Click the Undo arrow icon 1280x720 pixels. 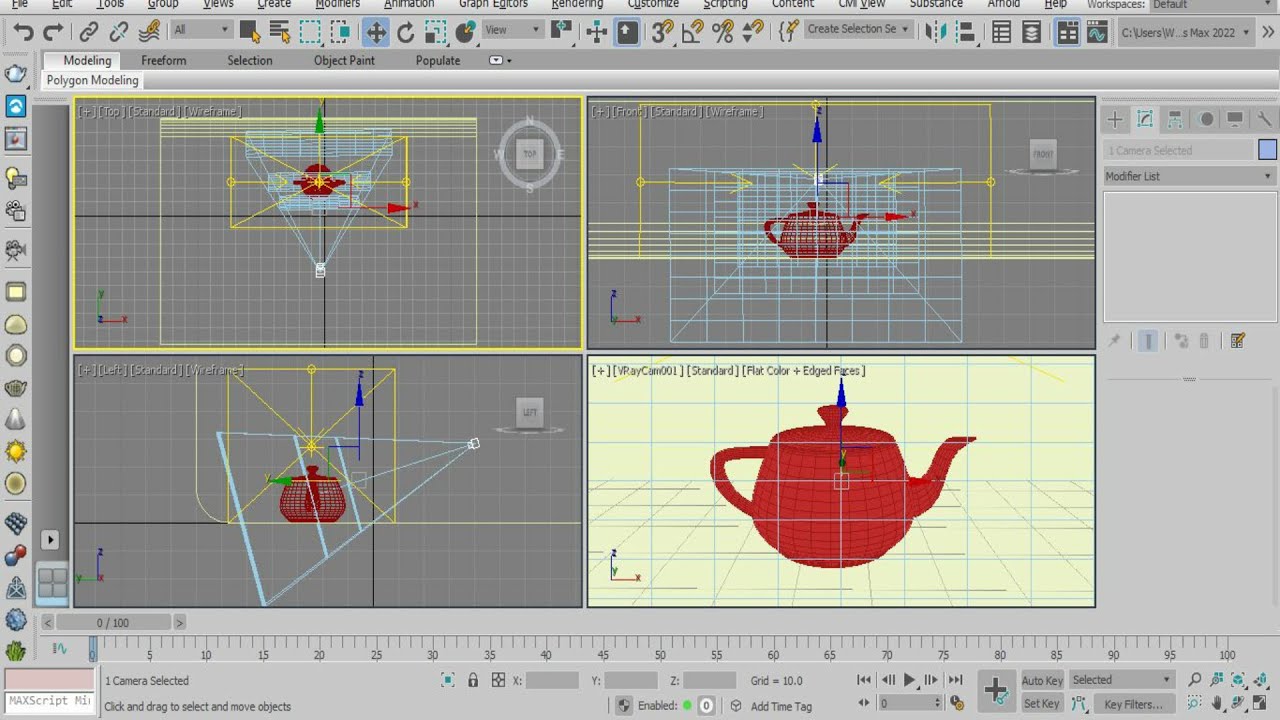(23, 32)
